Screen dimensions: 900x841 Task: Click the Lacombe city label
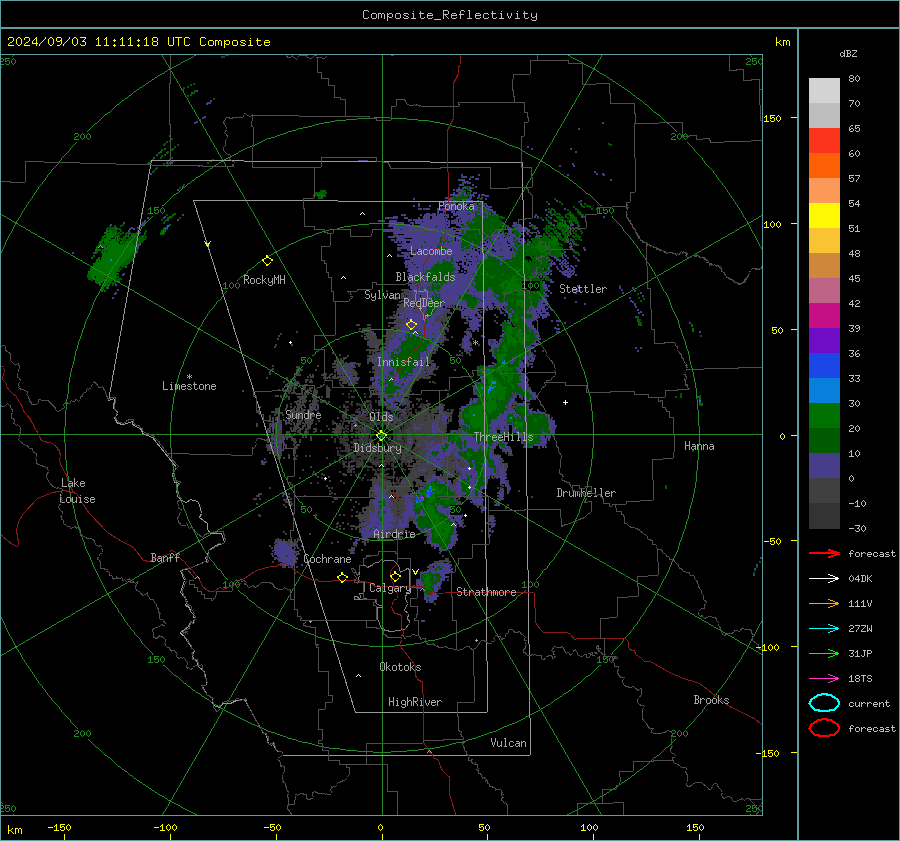[x=431, y=251]
